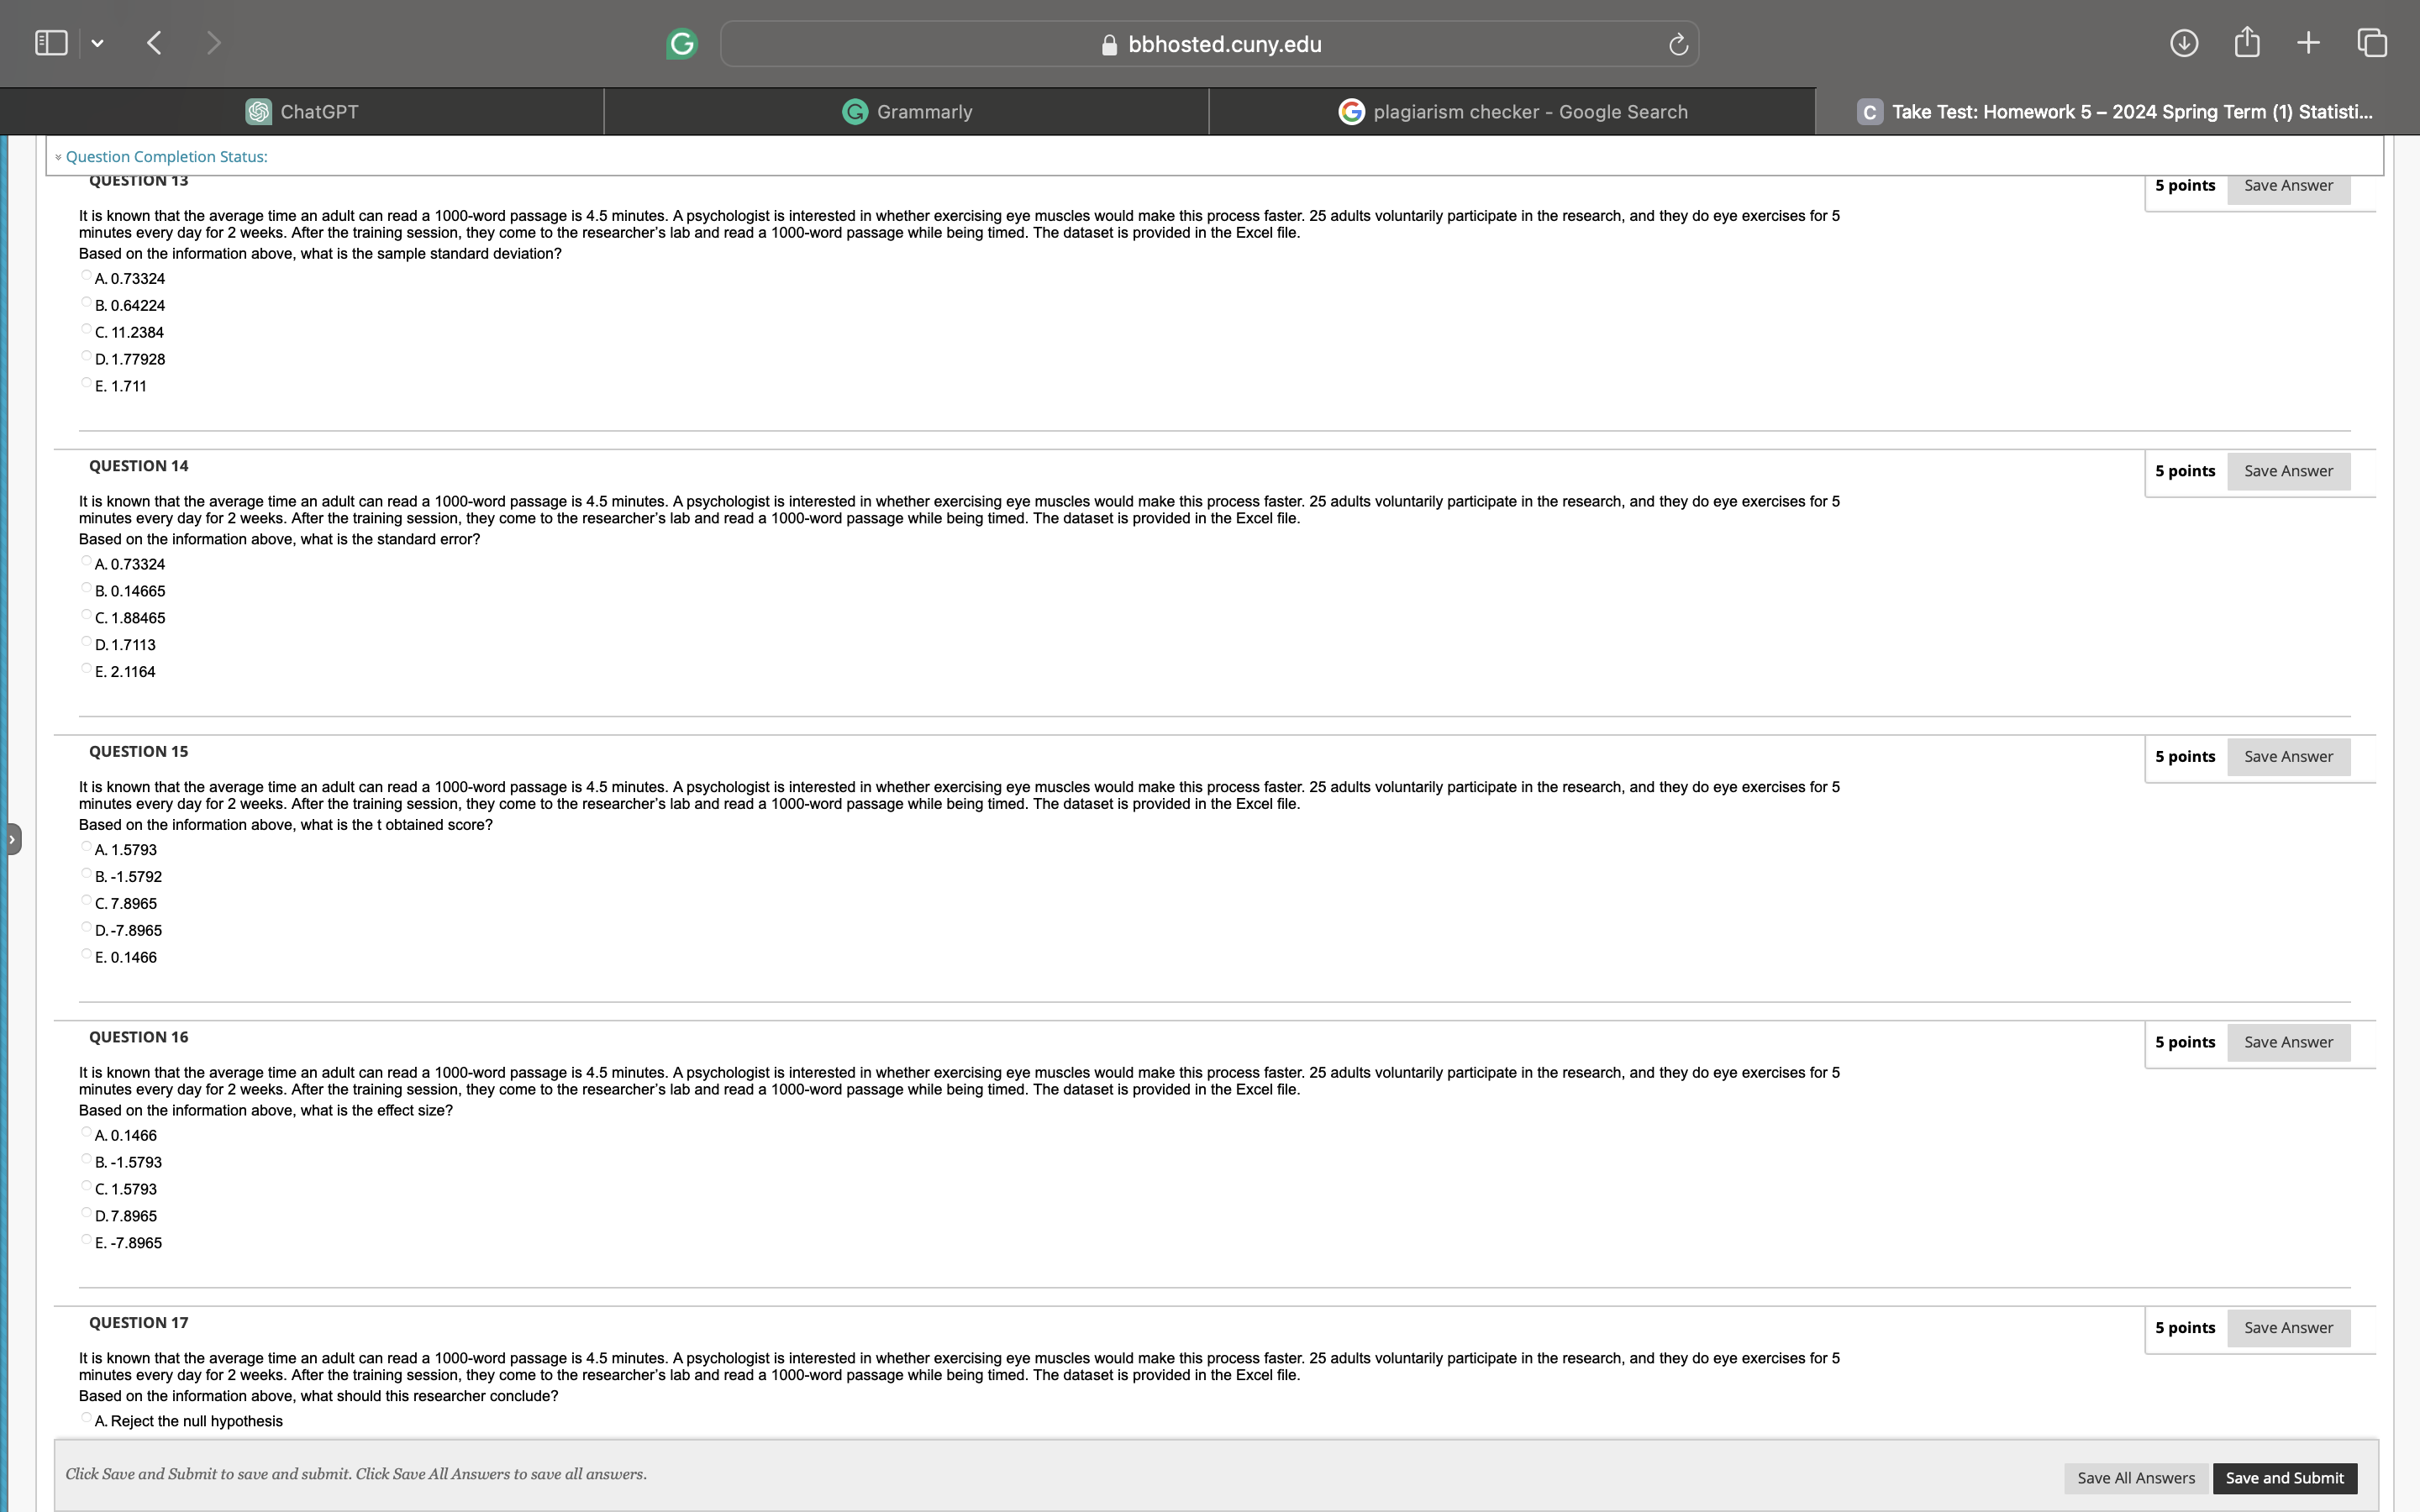Click Save Answer for Question 14
The height and width of the screenshot is (1512, 2420).
point(2288,470)
